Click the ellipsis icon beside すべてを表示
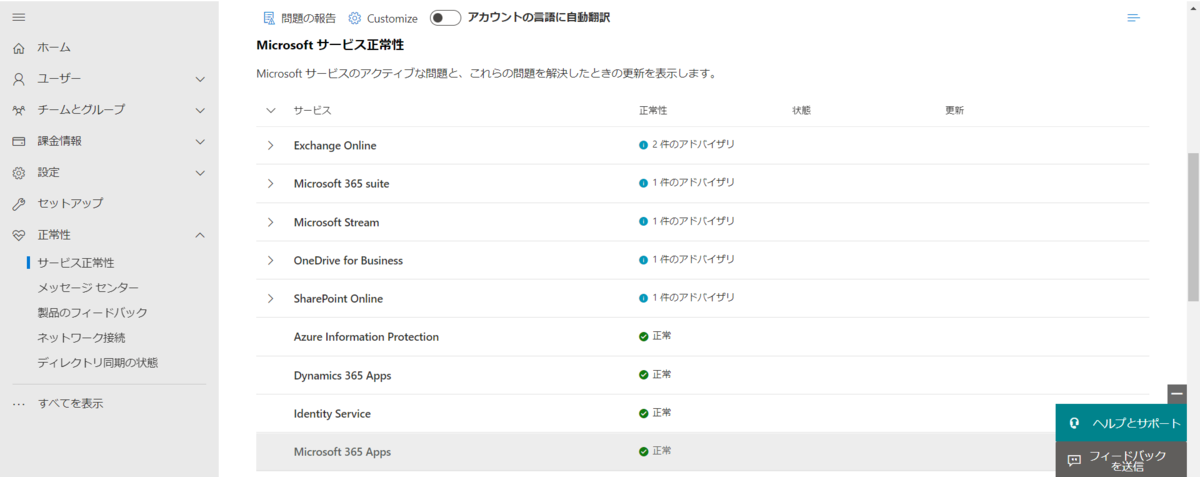The image size is (1200, 477). 19,404
